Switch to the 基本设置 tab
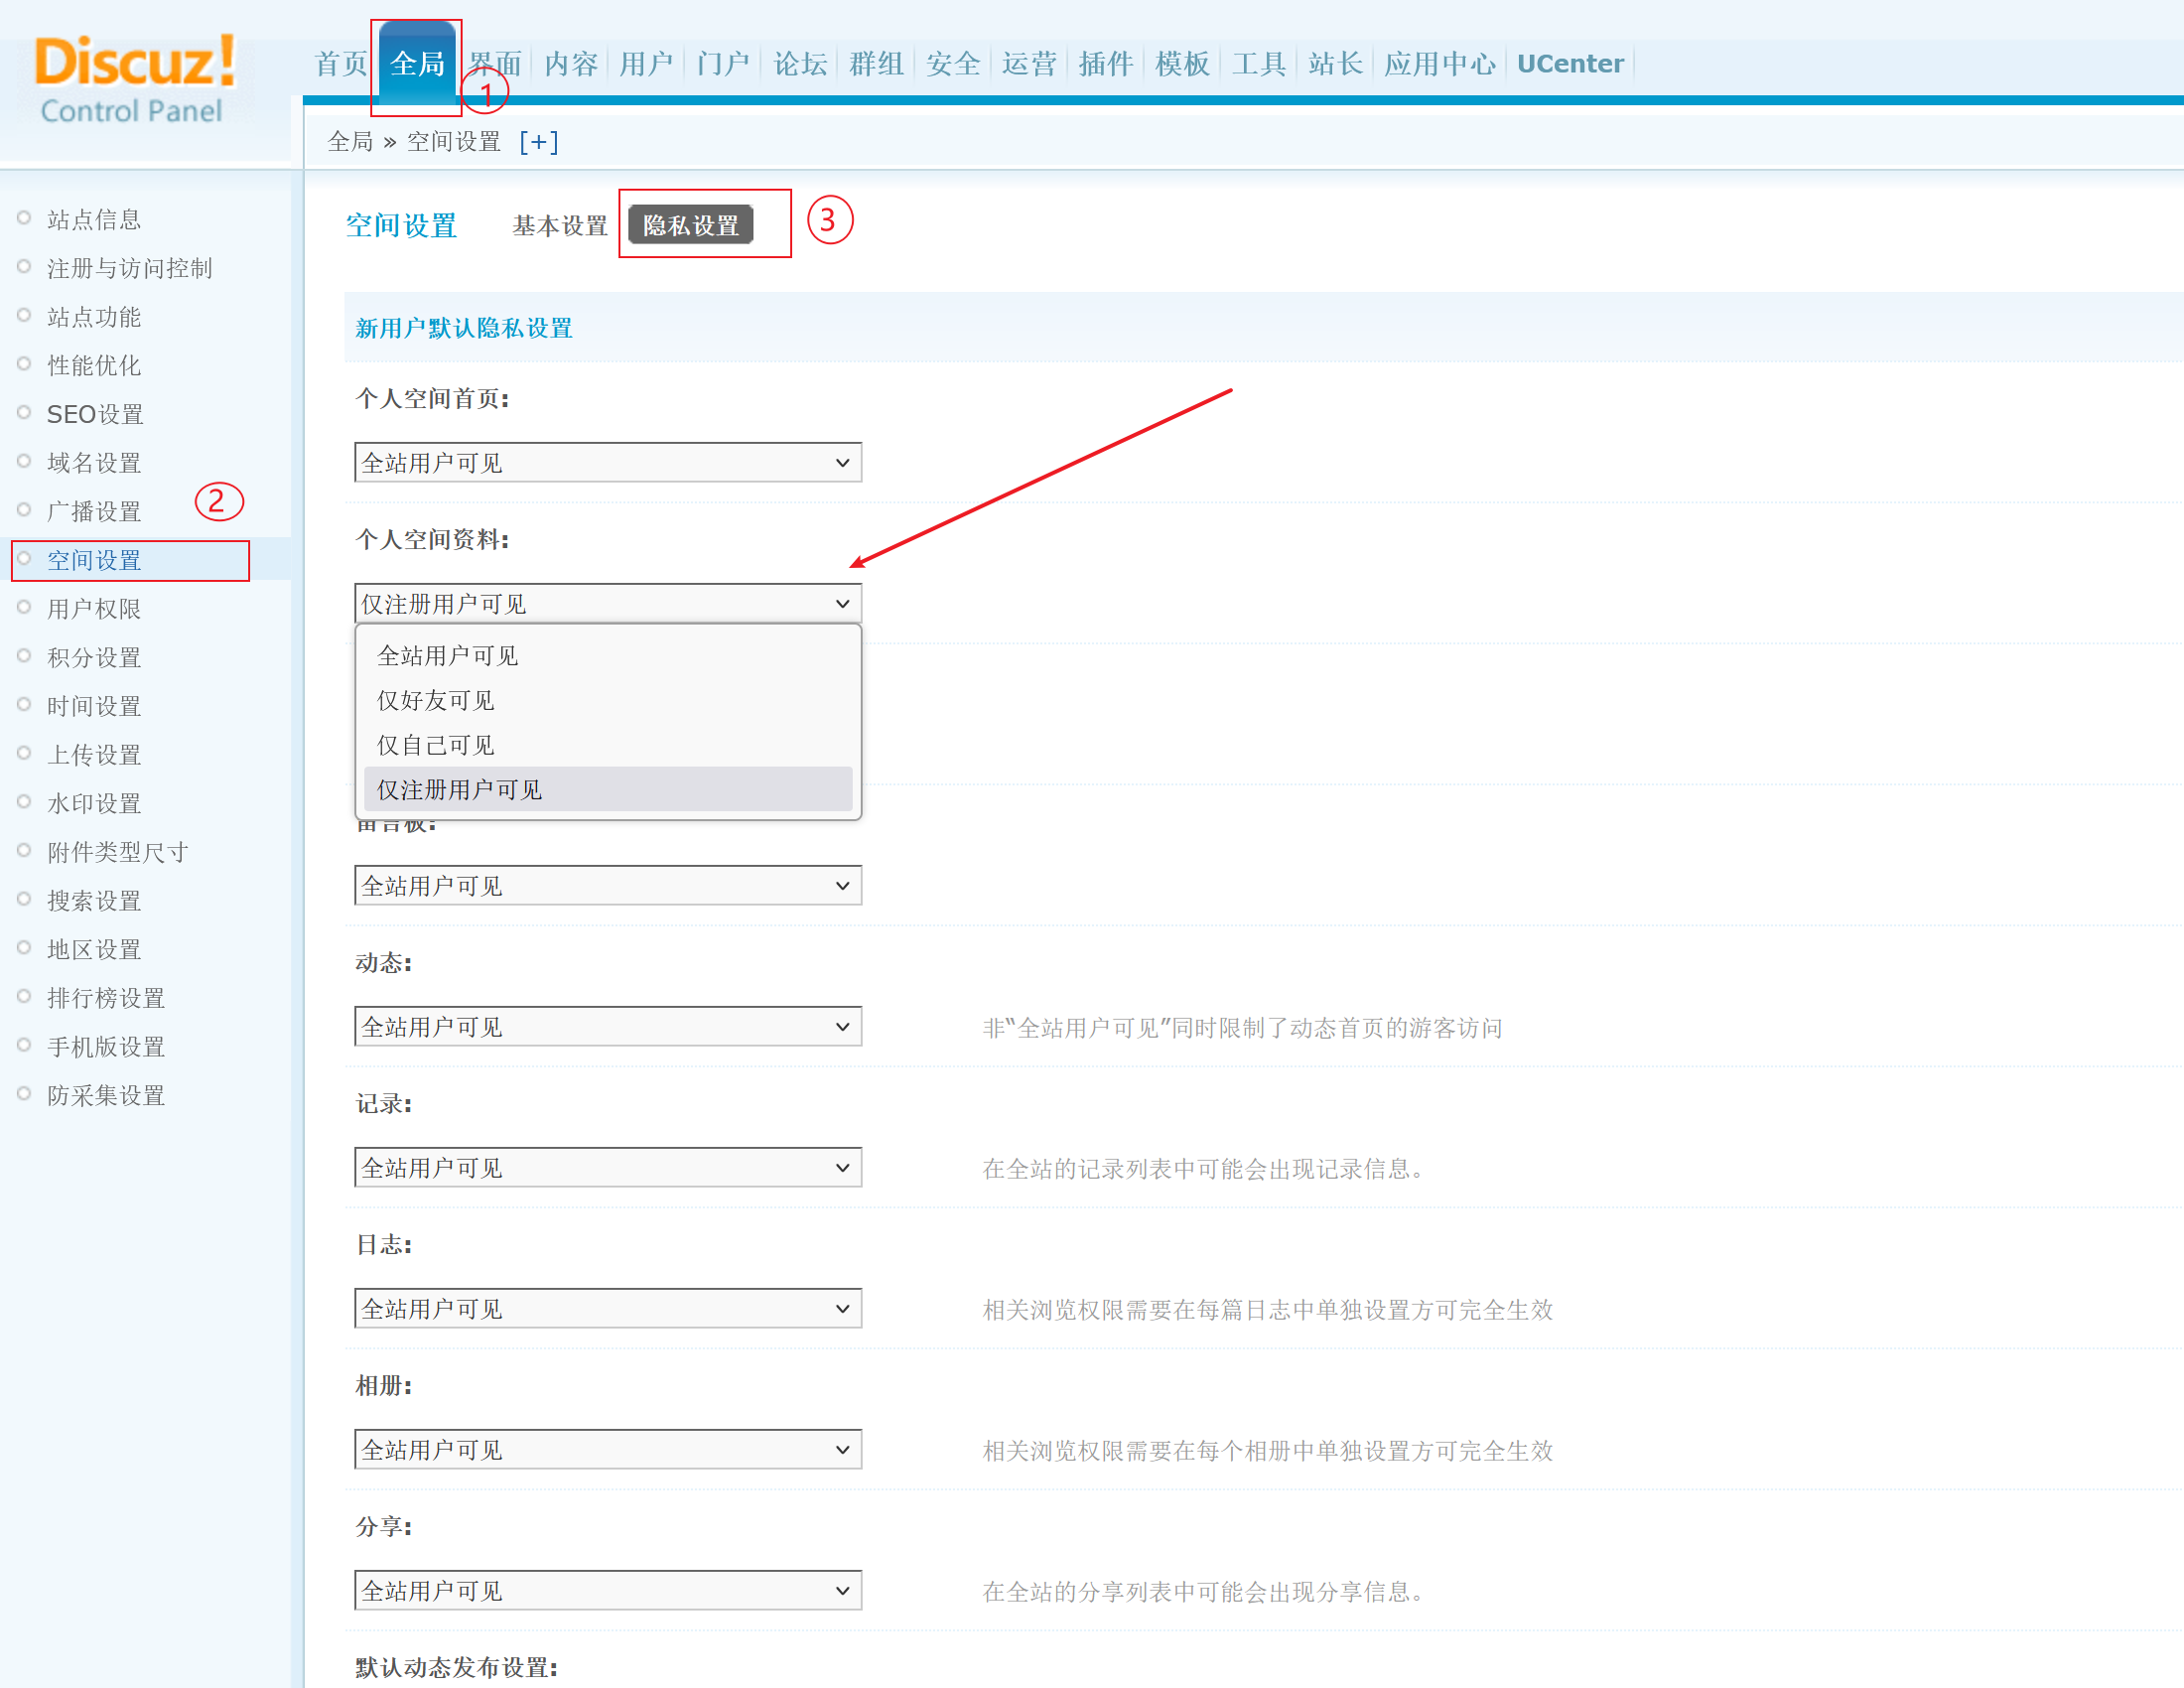 [x=559, y=226]
